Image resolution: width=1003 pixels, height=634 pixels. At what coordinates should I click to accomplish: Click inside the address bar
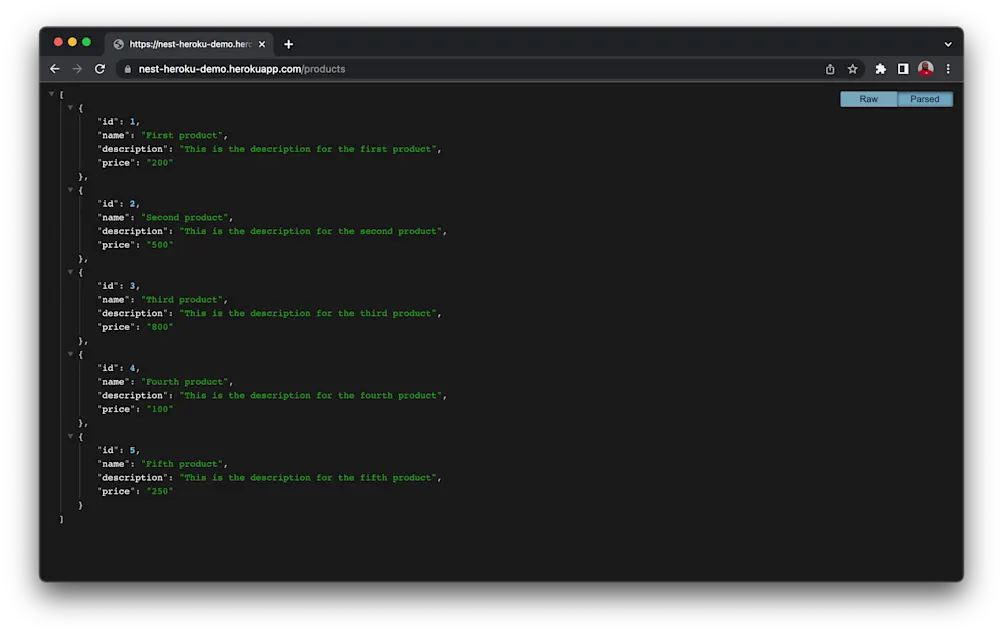tap(400, 69)
